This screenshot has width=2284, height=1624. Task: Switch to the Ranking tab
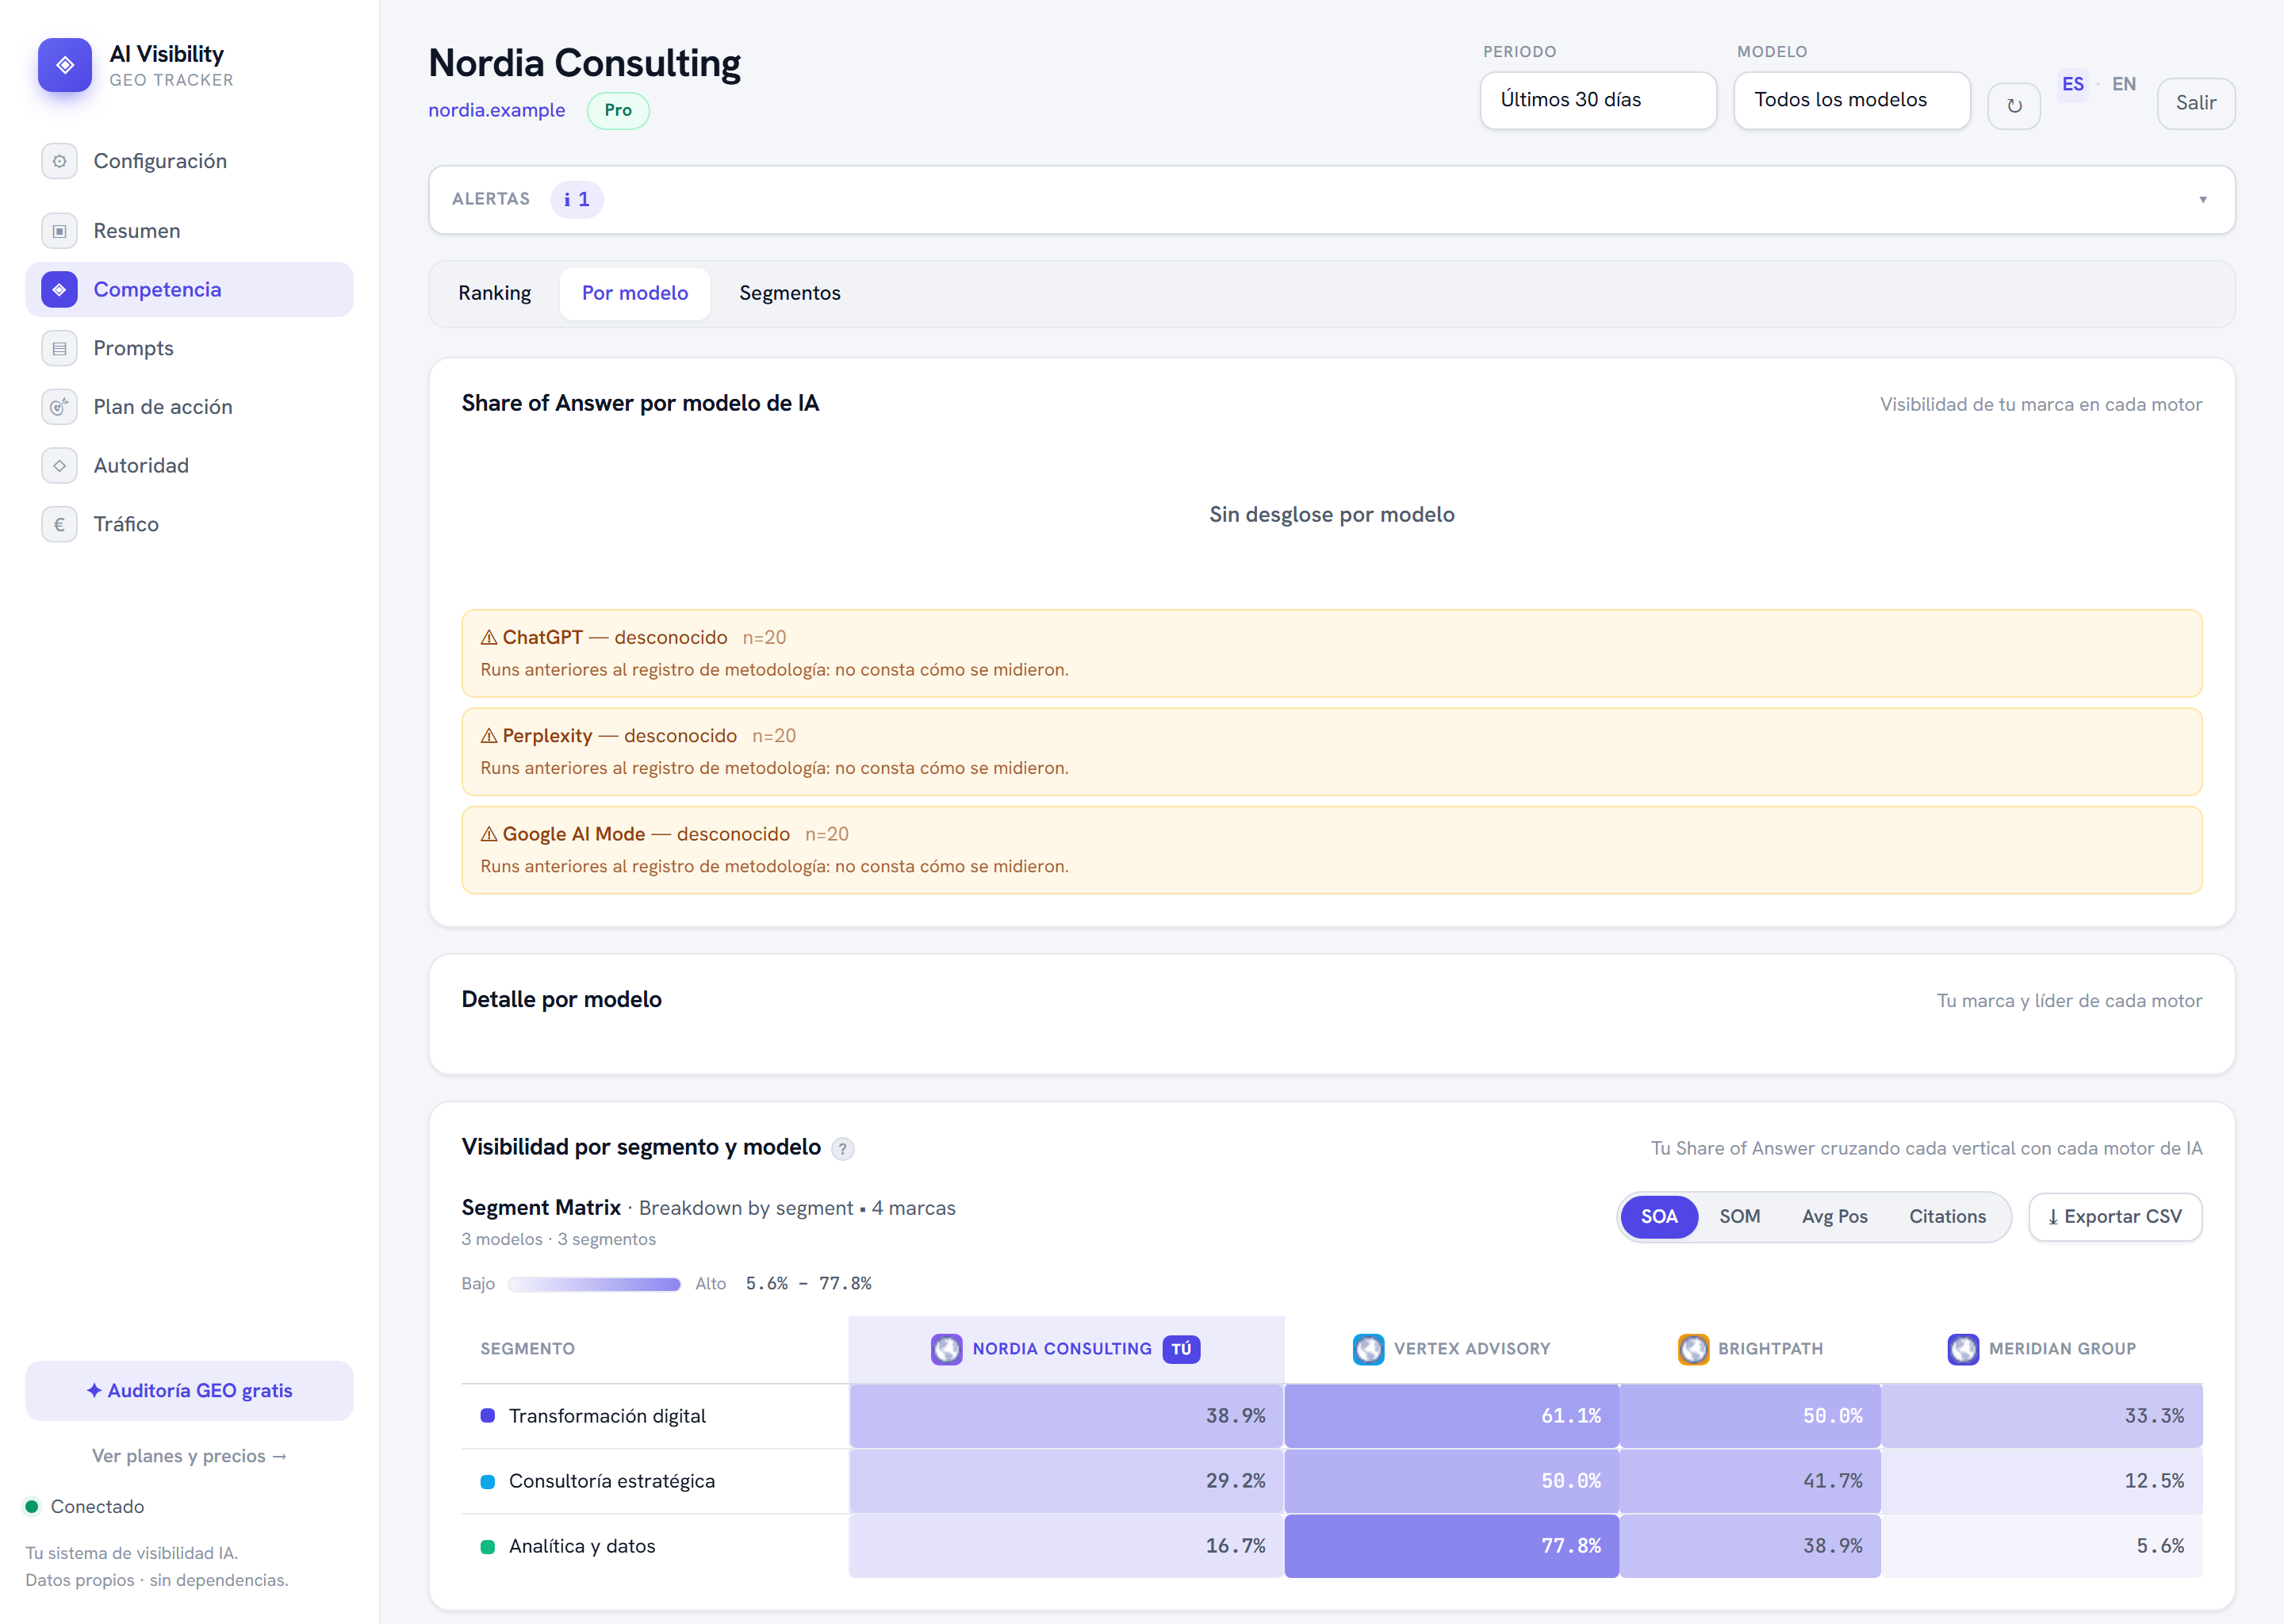tap(495, 294)
